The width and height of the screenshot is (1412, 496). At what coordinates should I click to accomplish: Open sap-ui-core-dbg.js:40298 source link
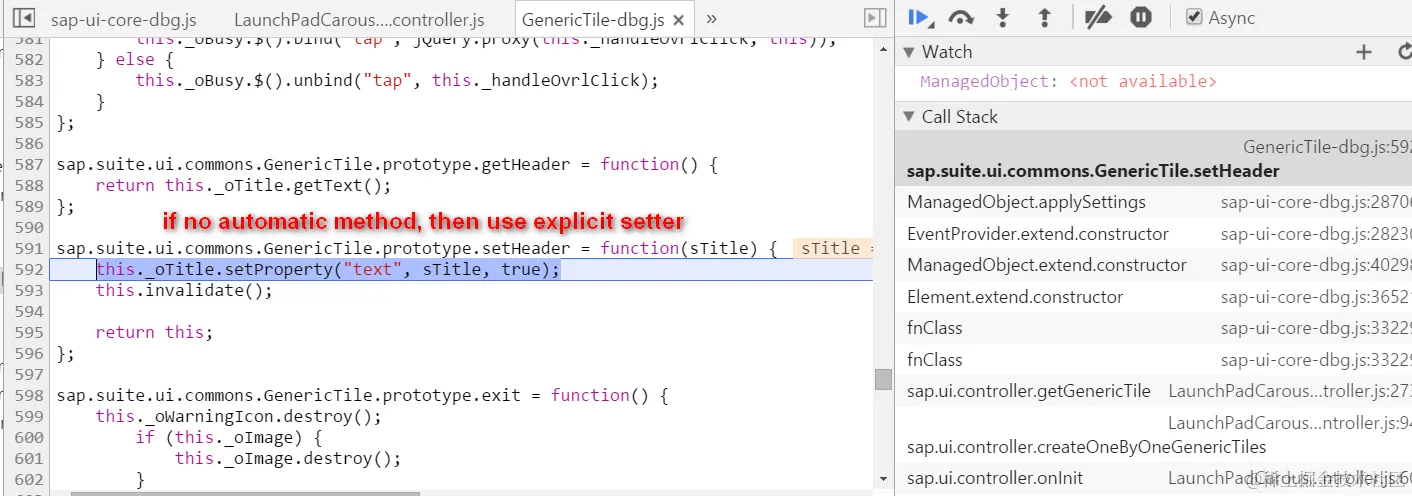tap(1316, 265)
